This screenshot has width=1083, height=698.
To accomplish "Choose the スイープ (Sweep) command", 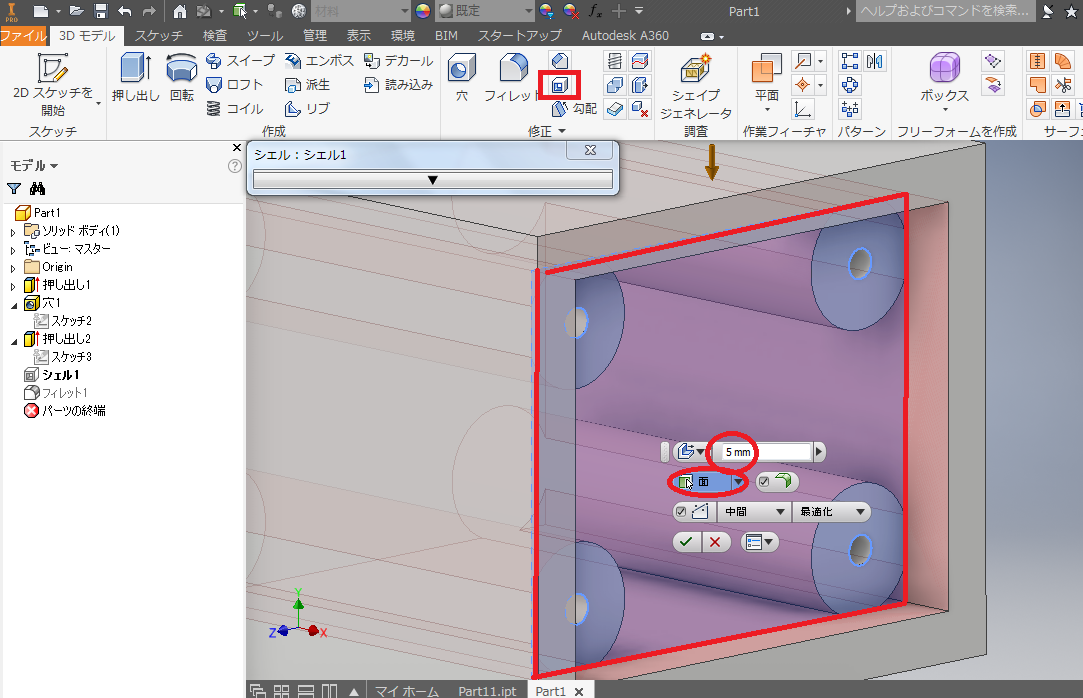I will 240,61.
